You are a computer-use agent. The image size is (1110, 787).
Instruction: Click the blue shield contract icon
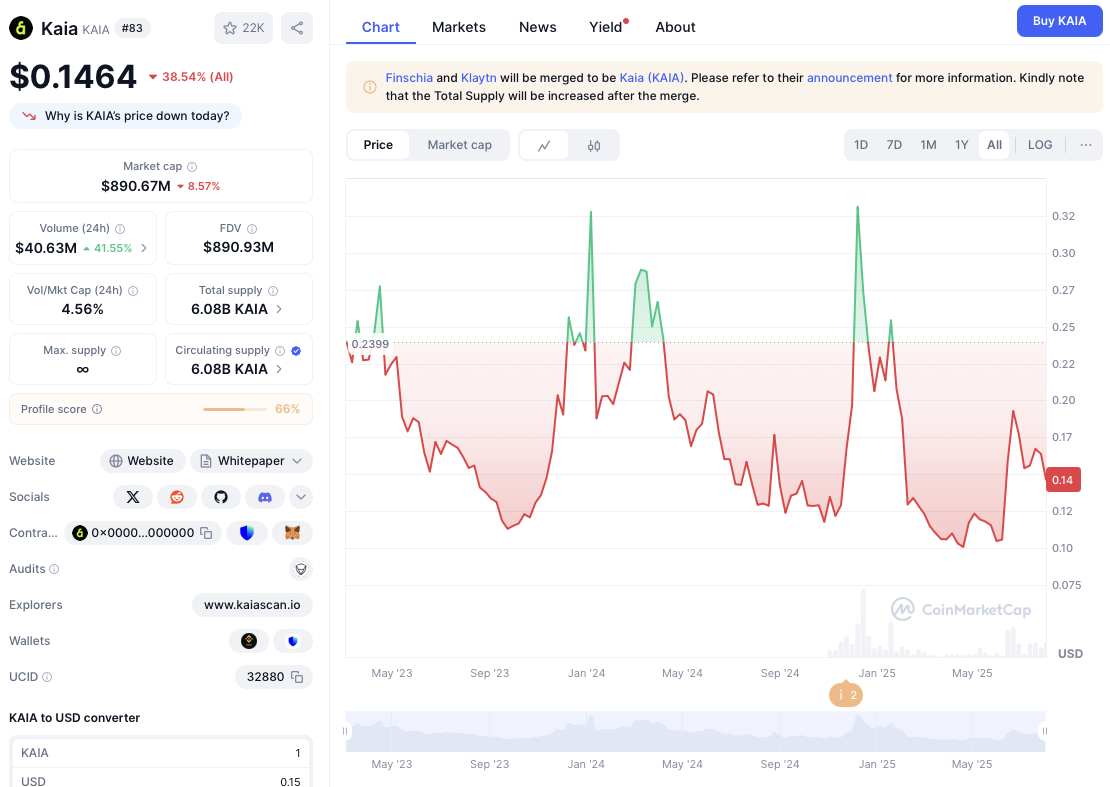point(247,533)
